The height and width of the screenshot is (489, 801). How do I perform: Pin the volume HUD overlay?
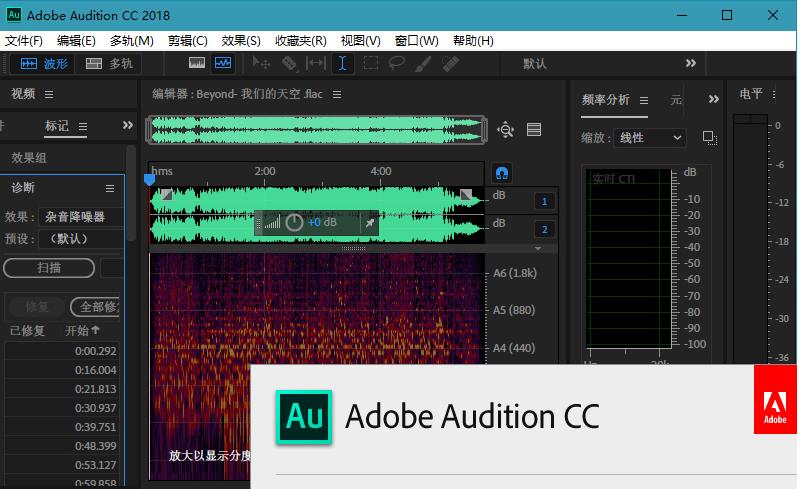[369, 223]
